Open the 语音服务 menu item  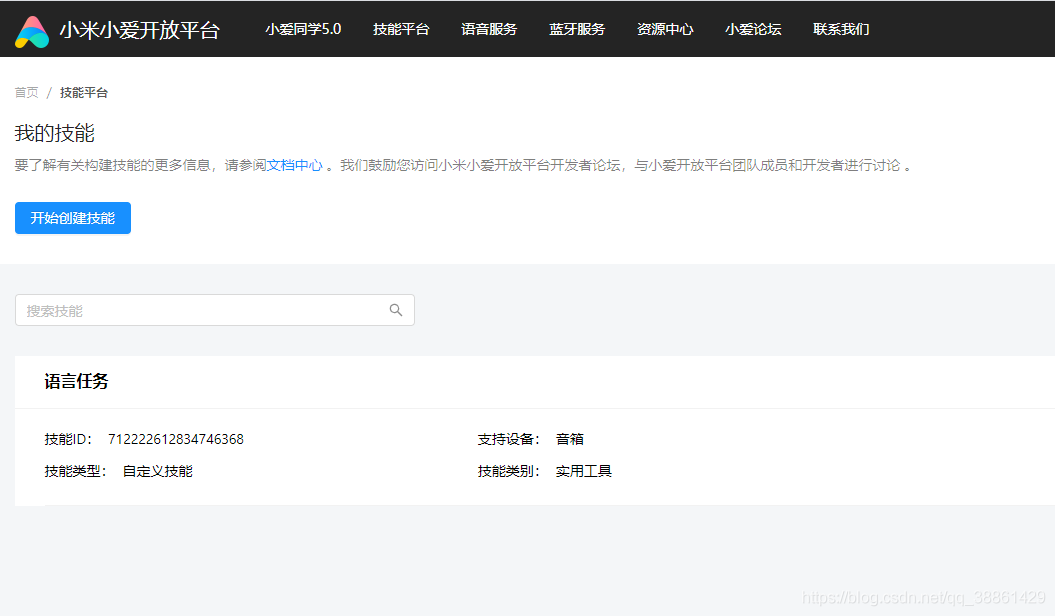point(489,29)
